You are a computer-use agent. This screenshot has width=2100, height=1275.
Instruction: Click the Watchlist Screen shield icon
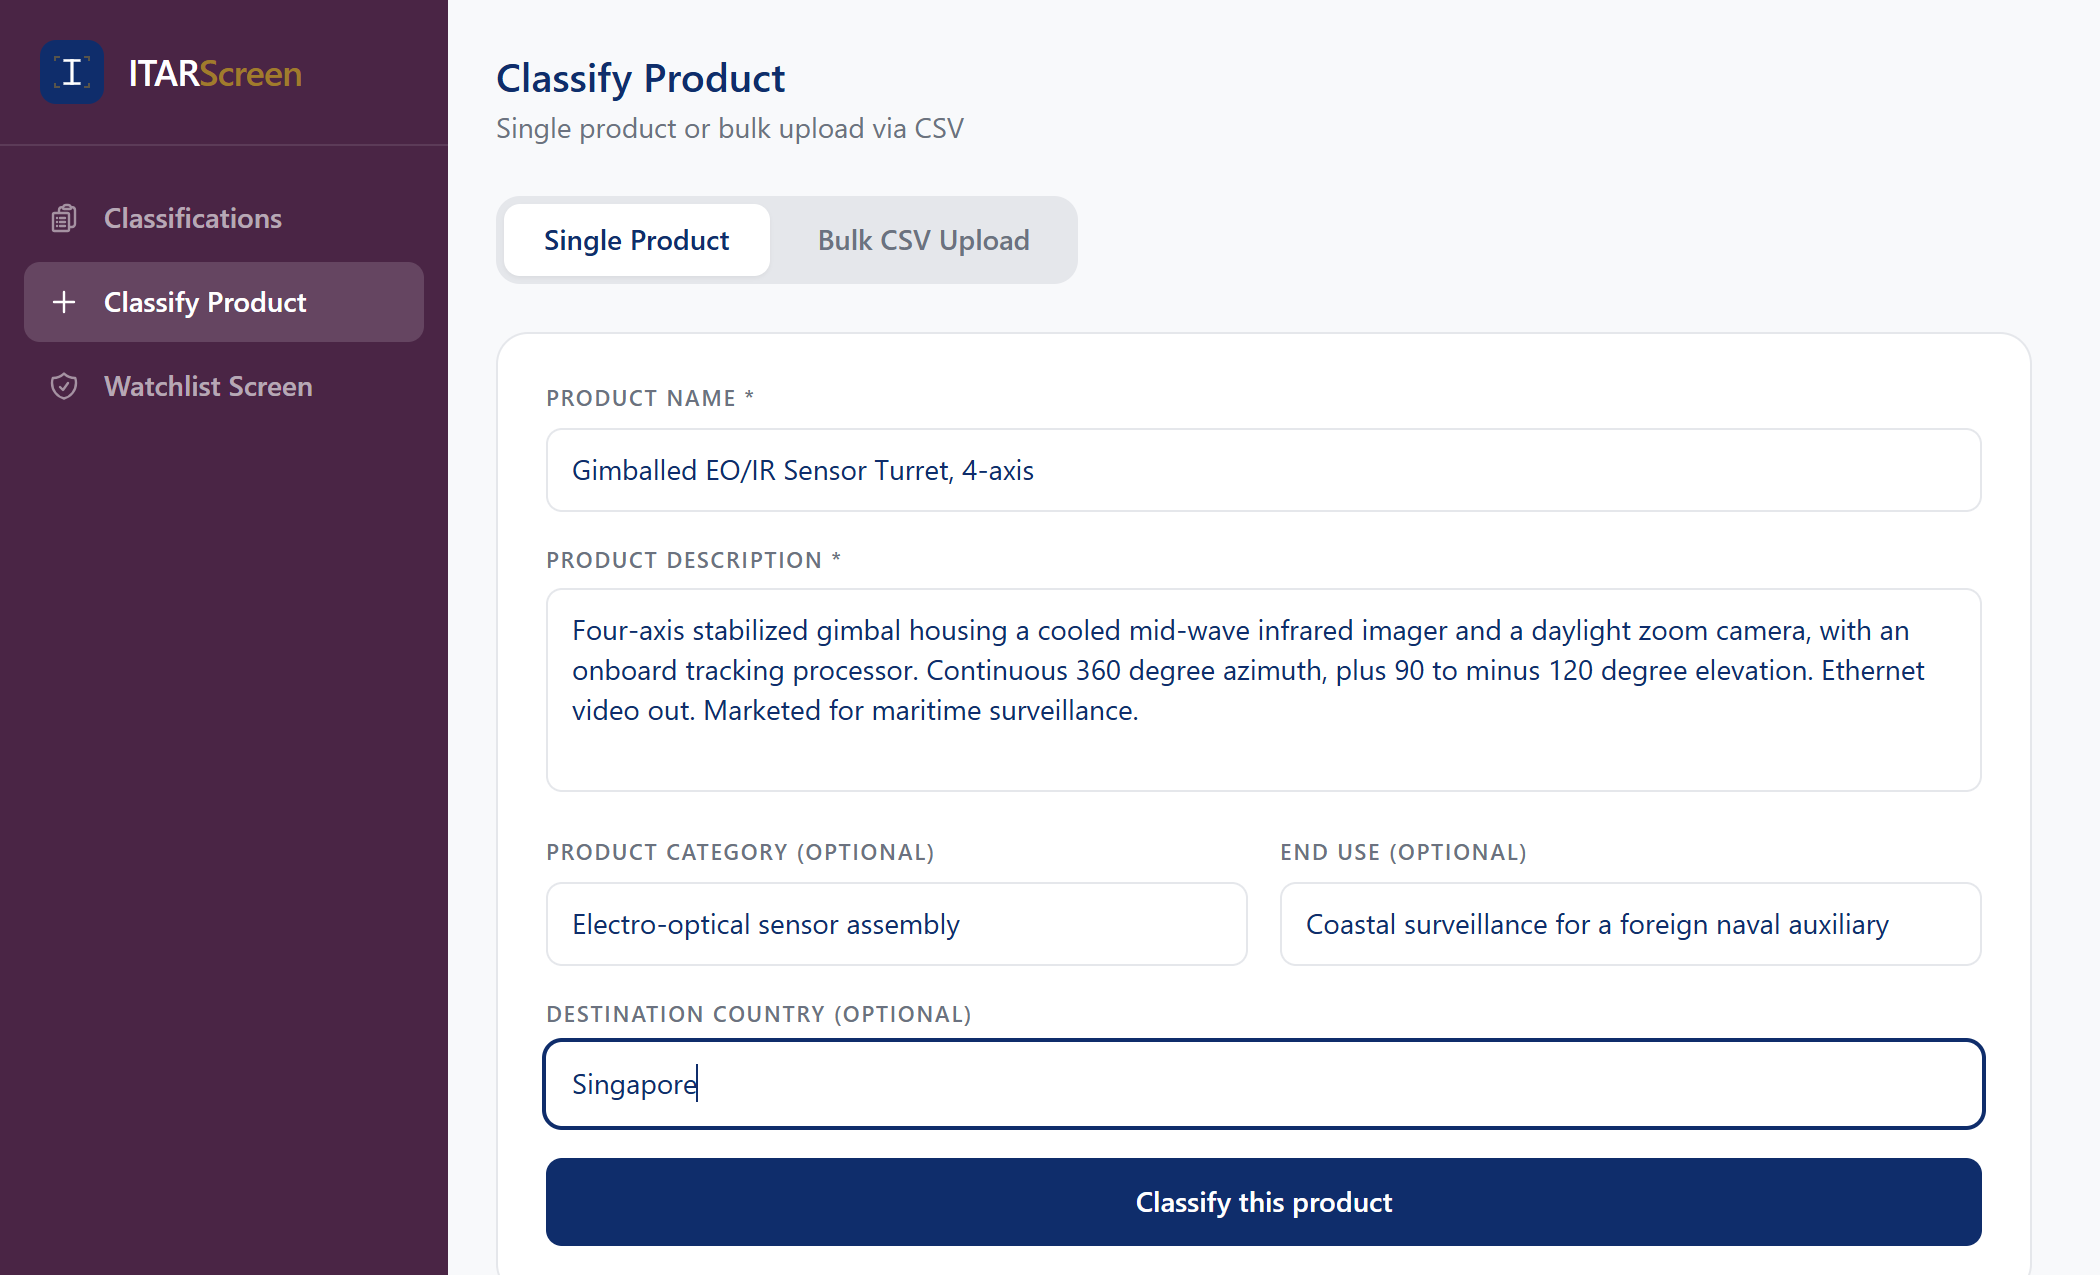tap(64, 386)
